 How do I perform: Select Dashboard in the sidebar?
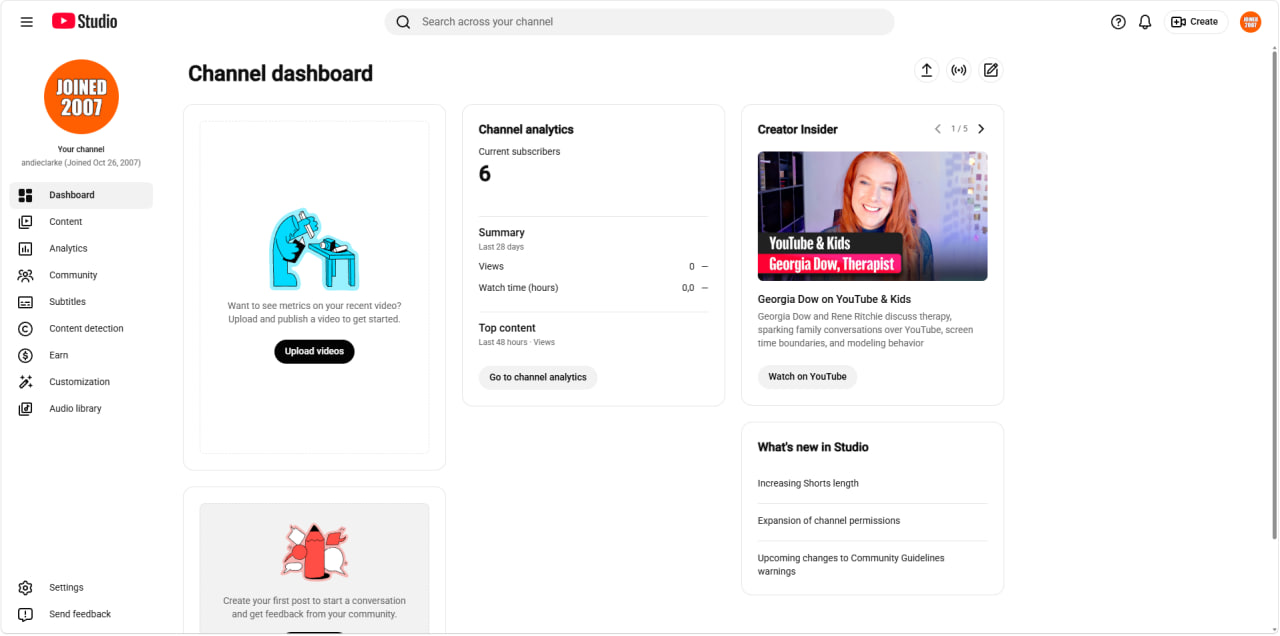point(81,195)
